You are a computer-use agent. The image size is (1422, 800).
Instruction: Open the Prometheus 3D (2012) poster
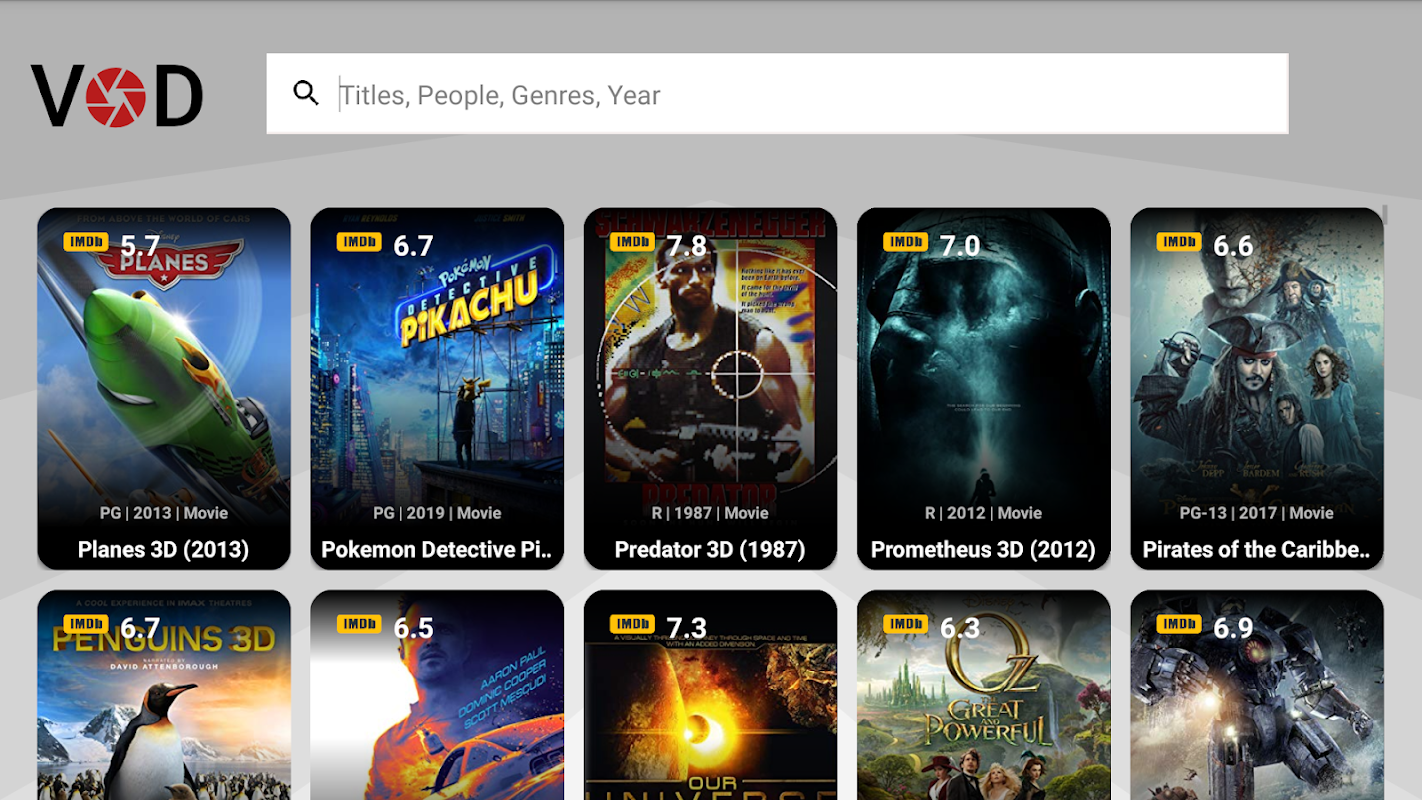point(984,389)
